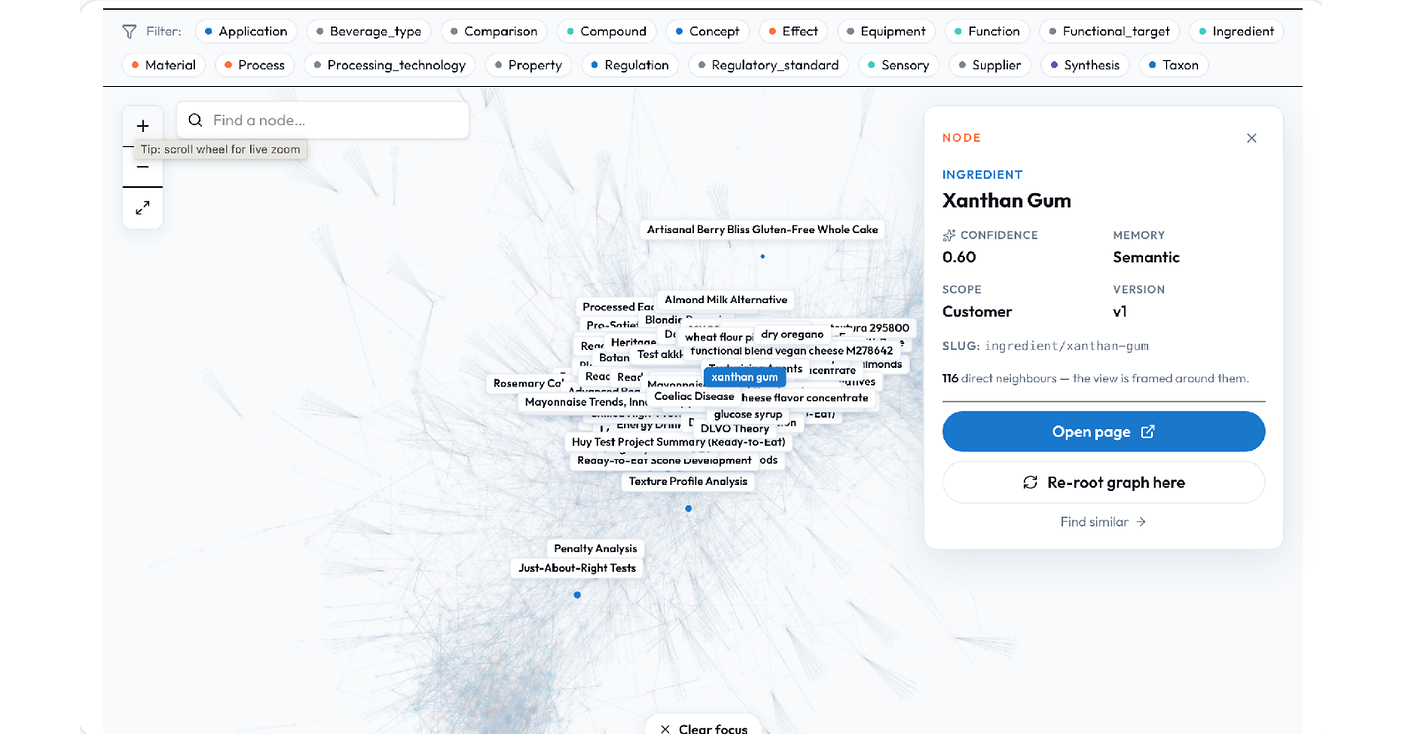Viewport: 1402px width, 734px height.
Task: Toggle the Compound filter chip
Action: (x=607, y=32)
